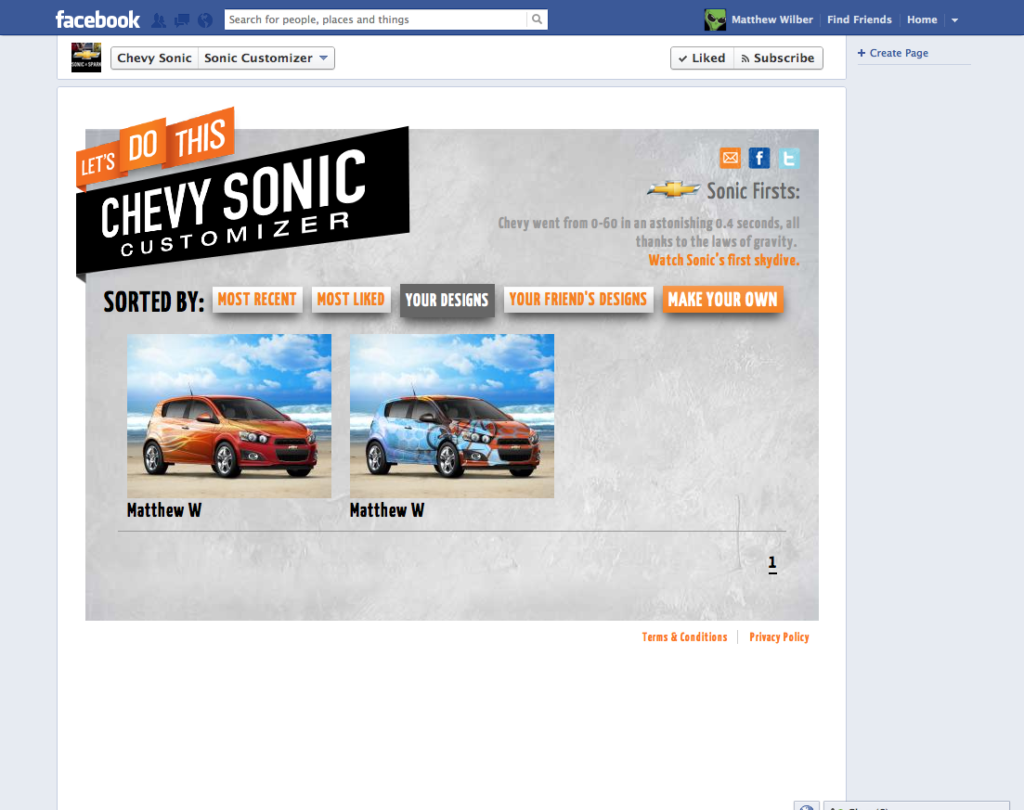Focus the Facebook search input field

click(x=376, y=19)
